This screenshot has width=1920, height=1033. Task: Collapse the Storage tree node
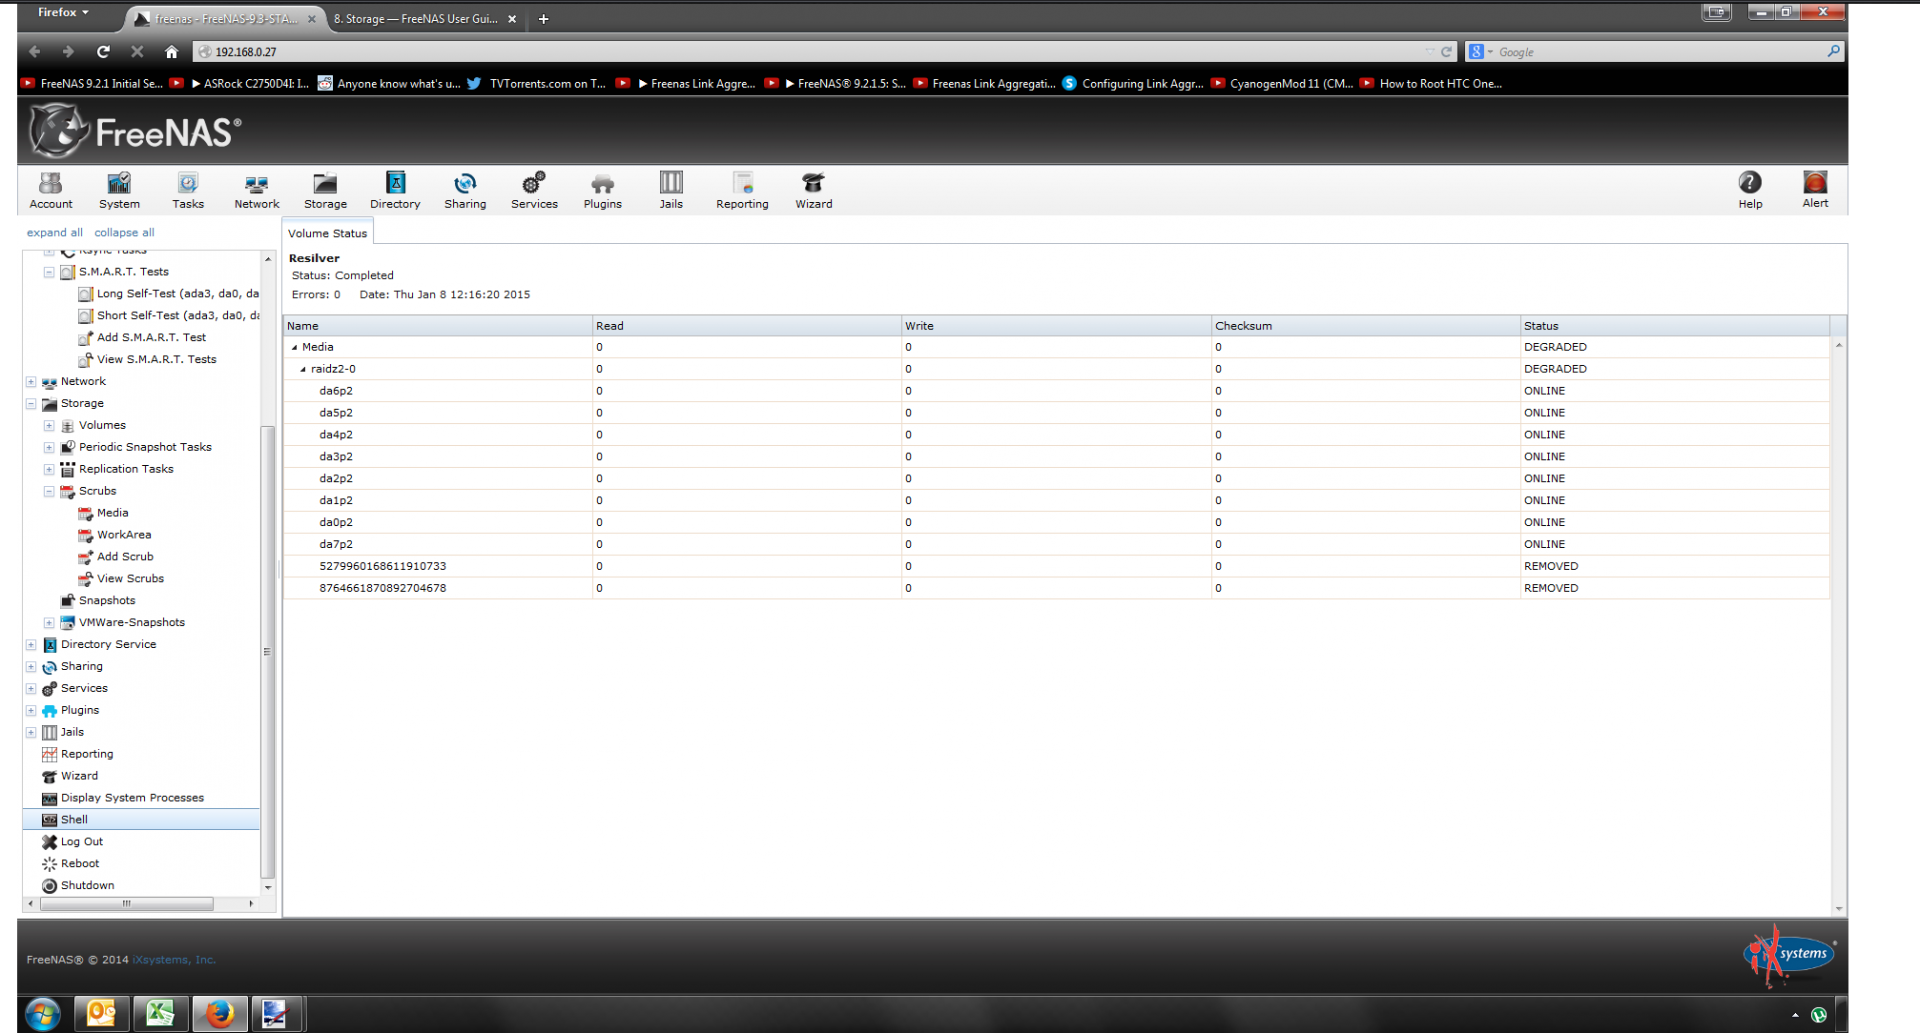(x=31, y=404)
